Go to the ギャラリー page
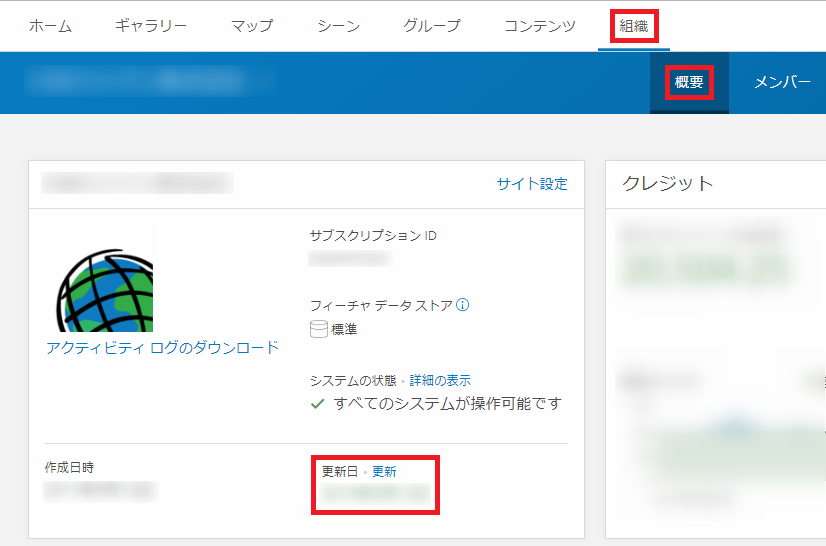 coord(151,26)
